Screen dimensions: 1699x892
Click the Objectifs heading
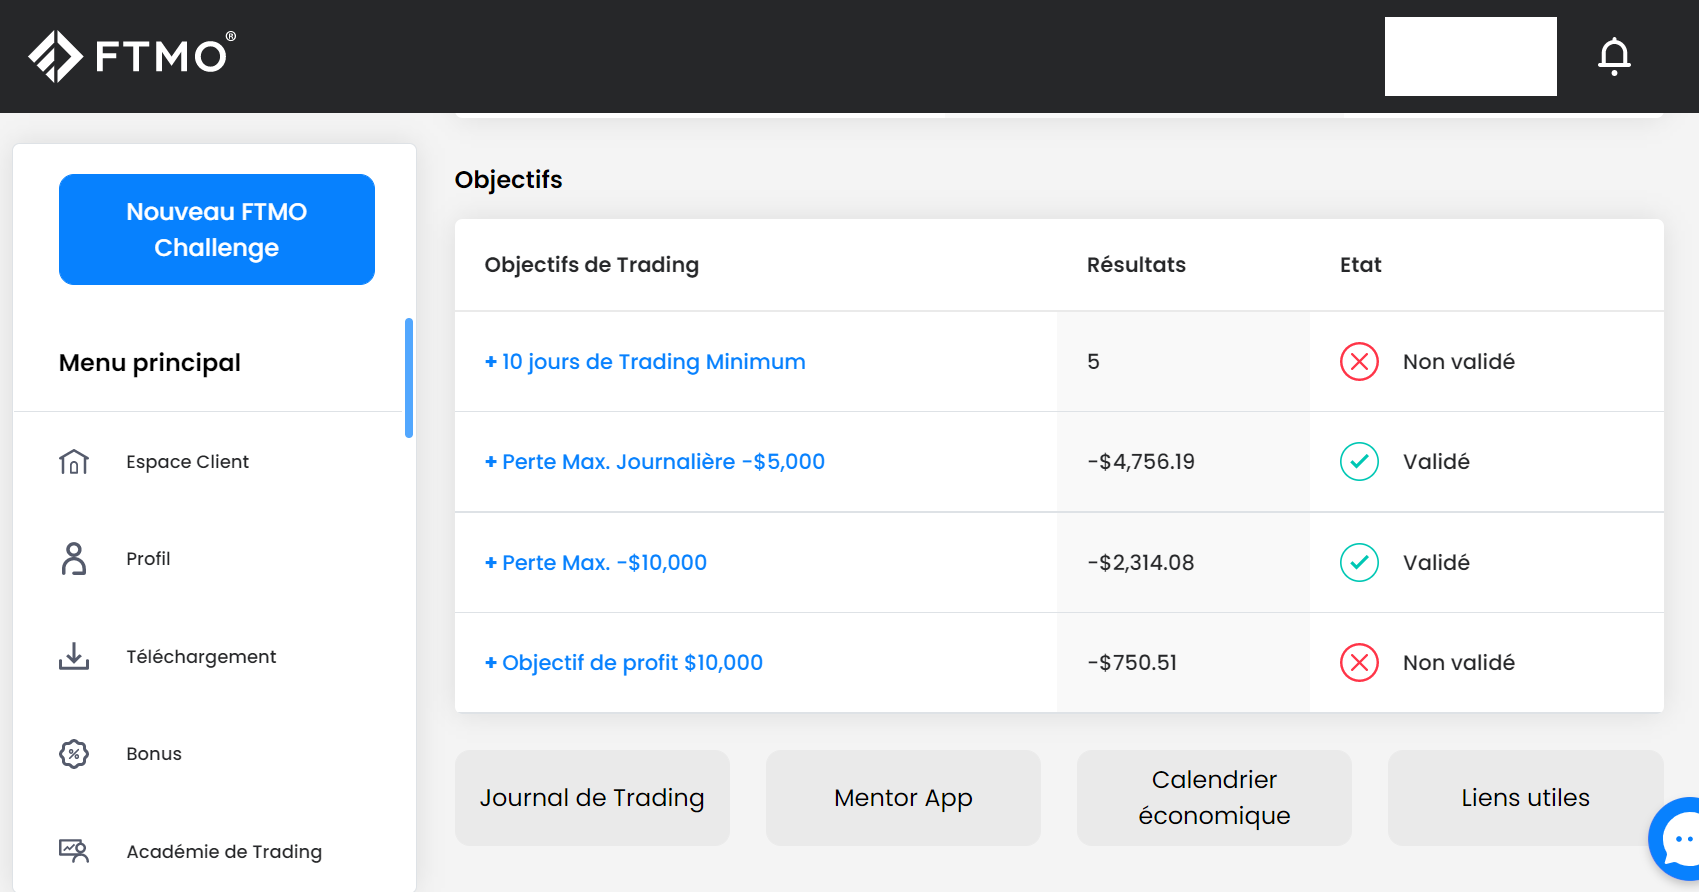[x=508, y=180]
